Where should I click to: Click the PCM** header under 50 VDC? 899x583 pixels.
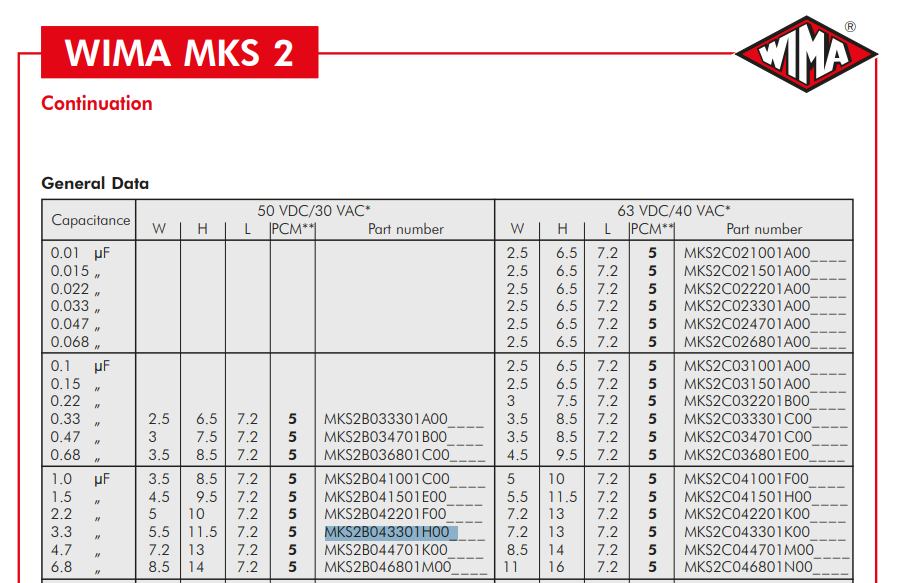[293, 229]
